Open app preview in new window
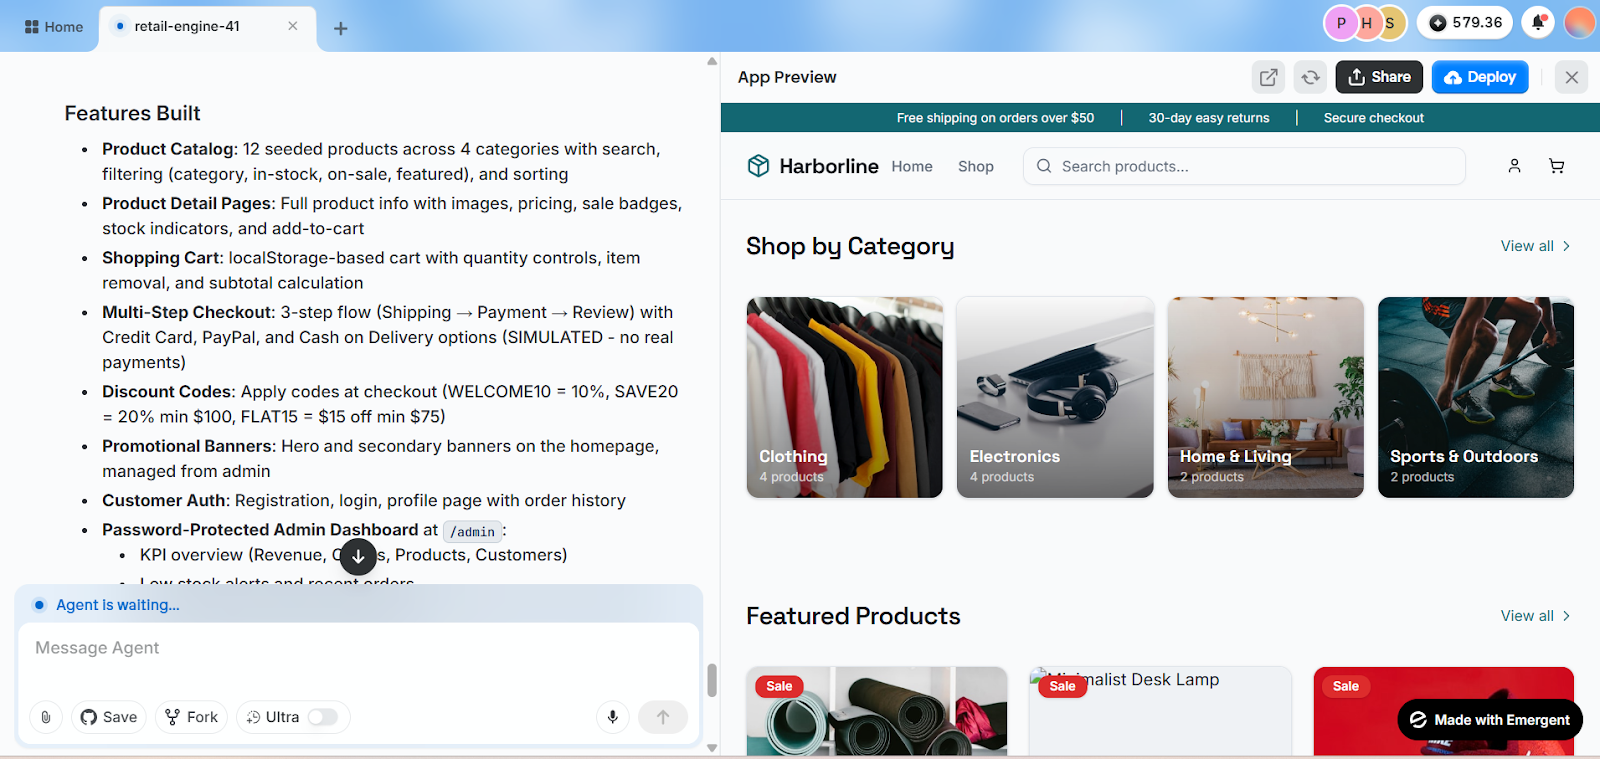The height and width of the screenshot is (759, 1600). 1268,77
